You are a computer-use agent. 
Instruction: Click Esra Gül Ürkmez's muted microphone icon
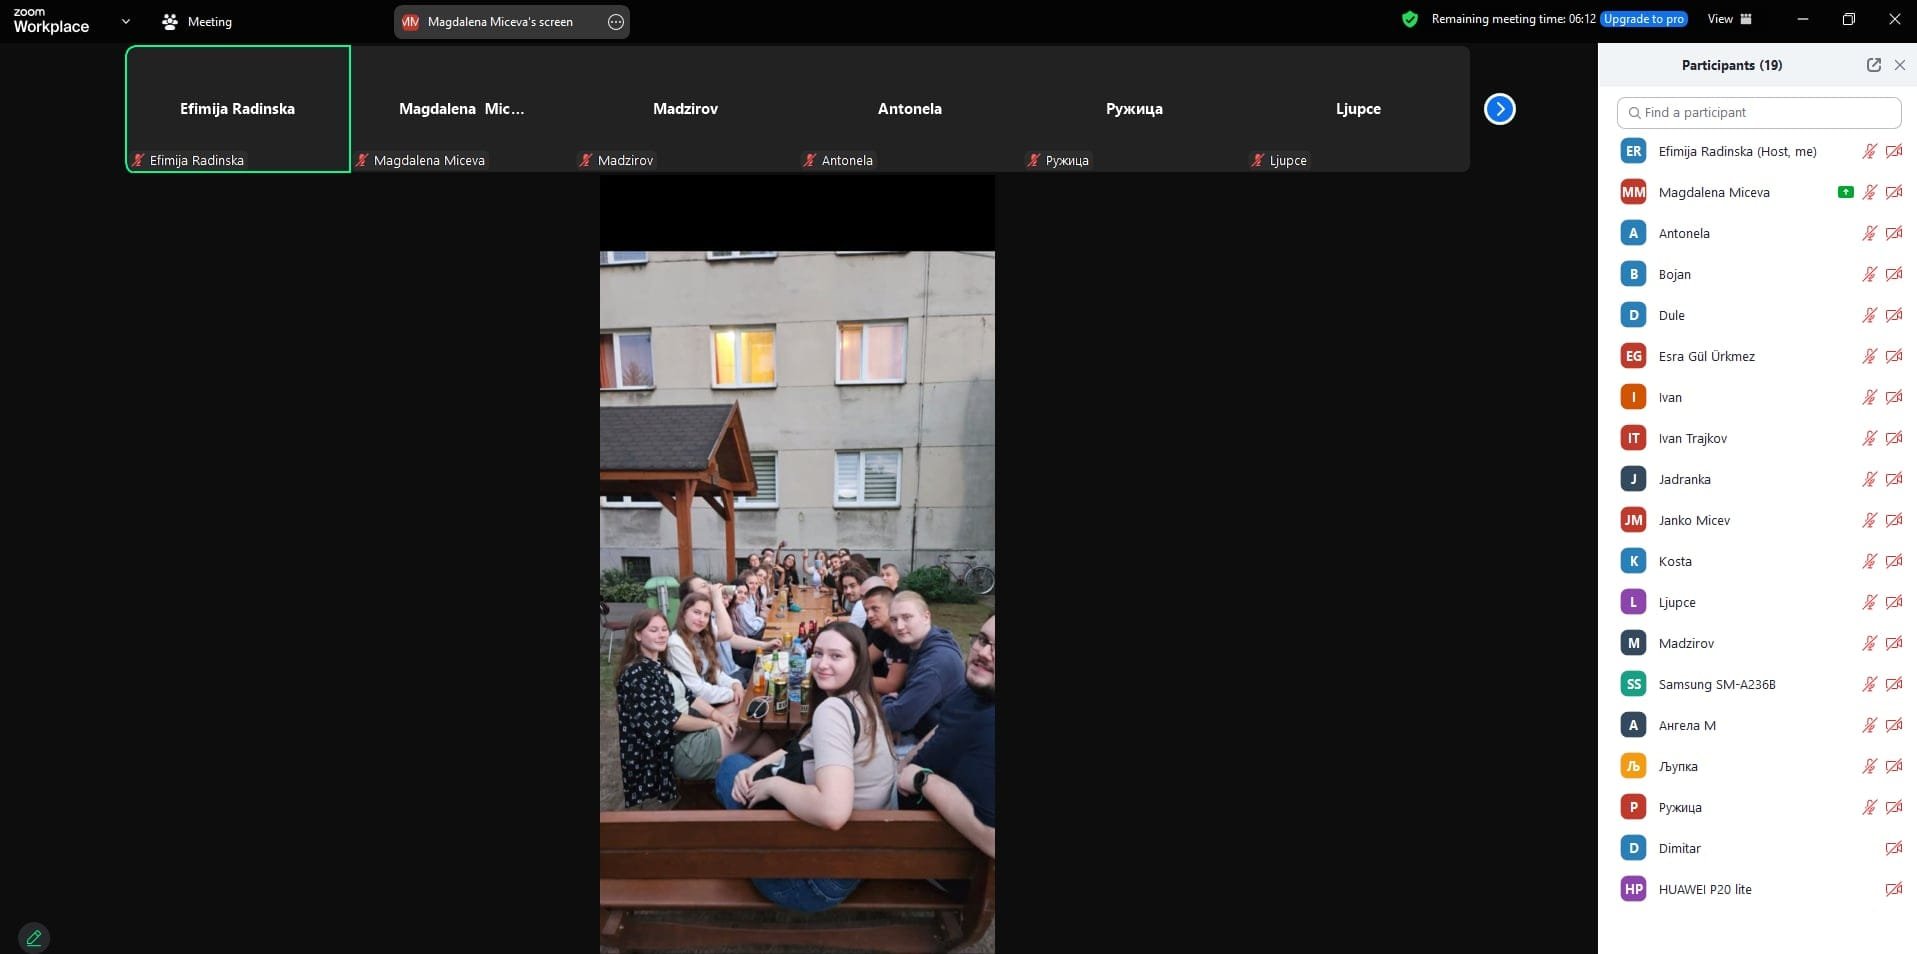1869,357
